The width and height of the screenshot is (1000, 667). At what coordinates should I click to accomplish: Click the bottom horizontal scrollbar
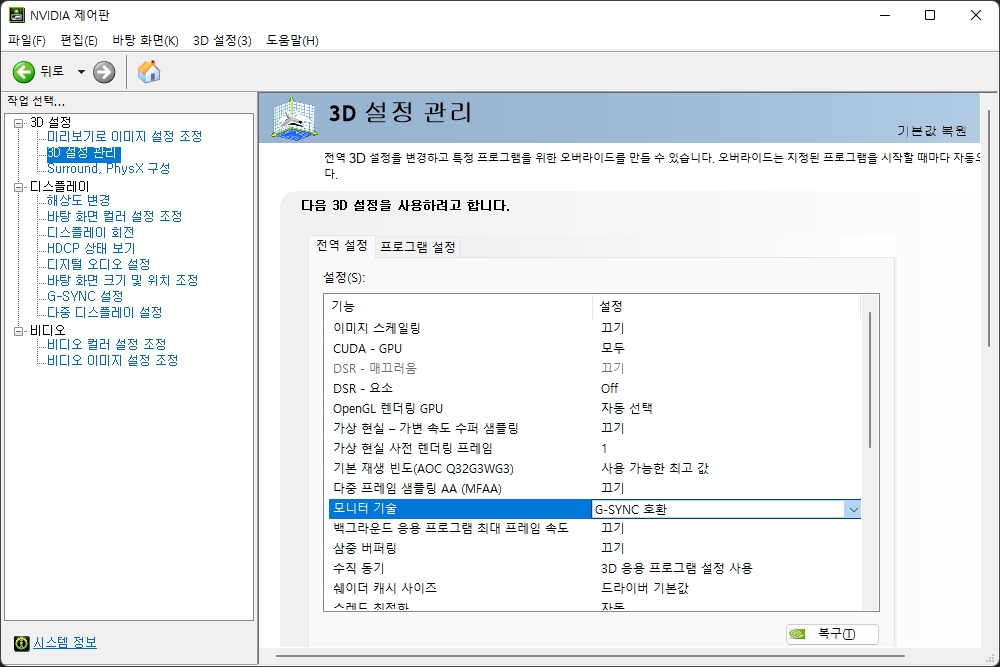[x=590, y=656]
